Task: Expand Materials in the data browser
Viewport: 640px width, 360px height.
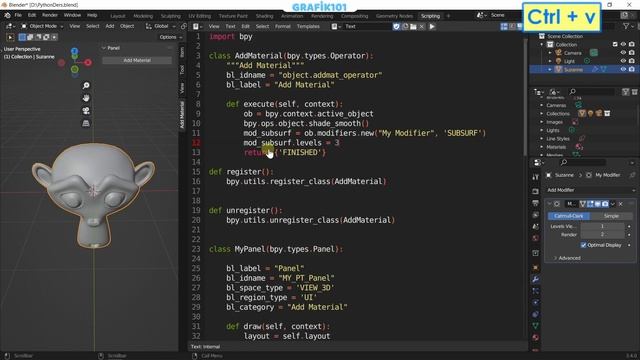Action: (542, 147)
